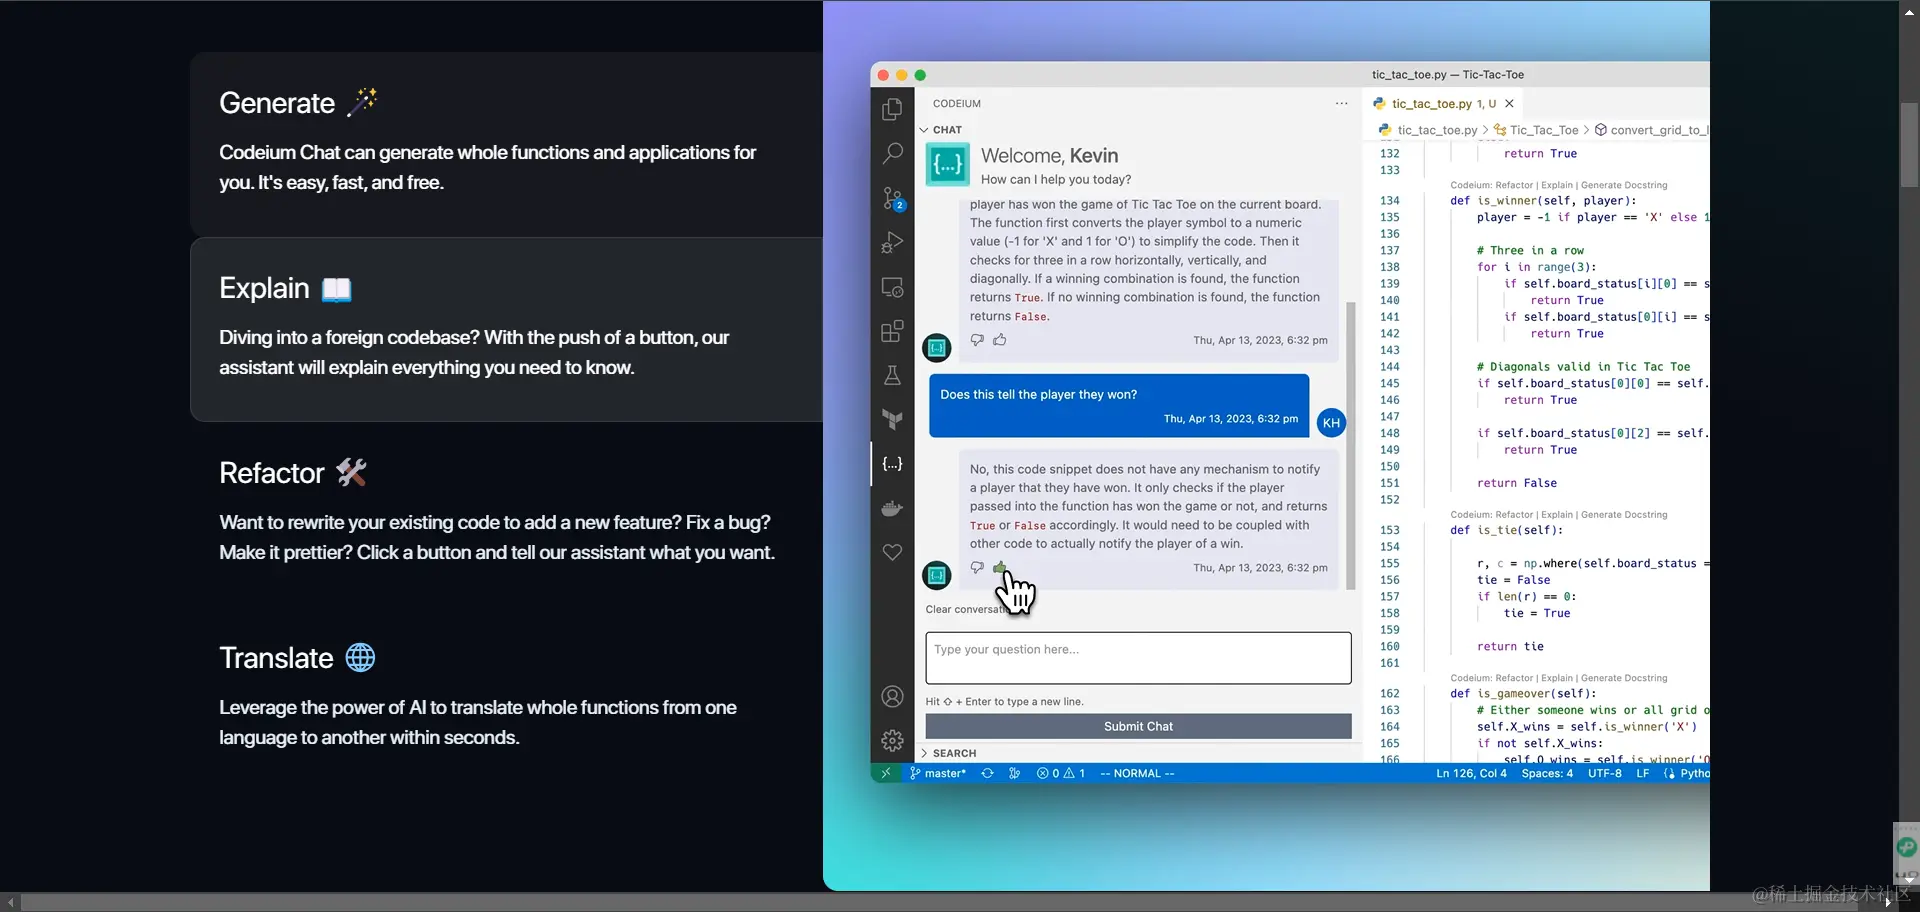
Task: Select the Translate feature card
Action: point(506,699)
